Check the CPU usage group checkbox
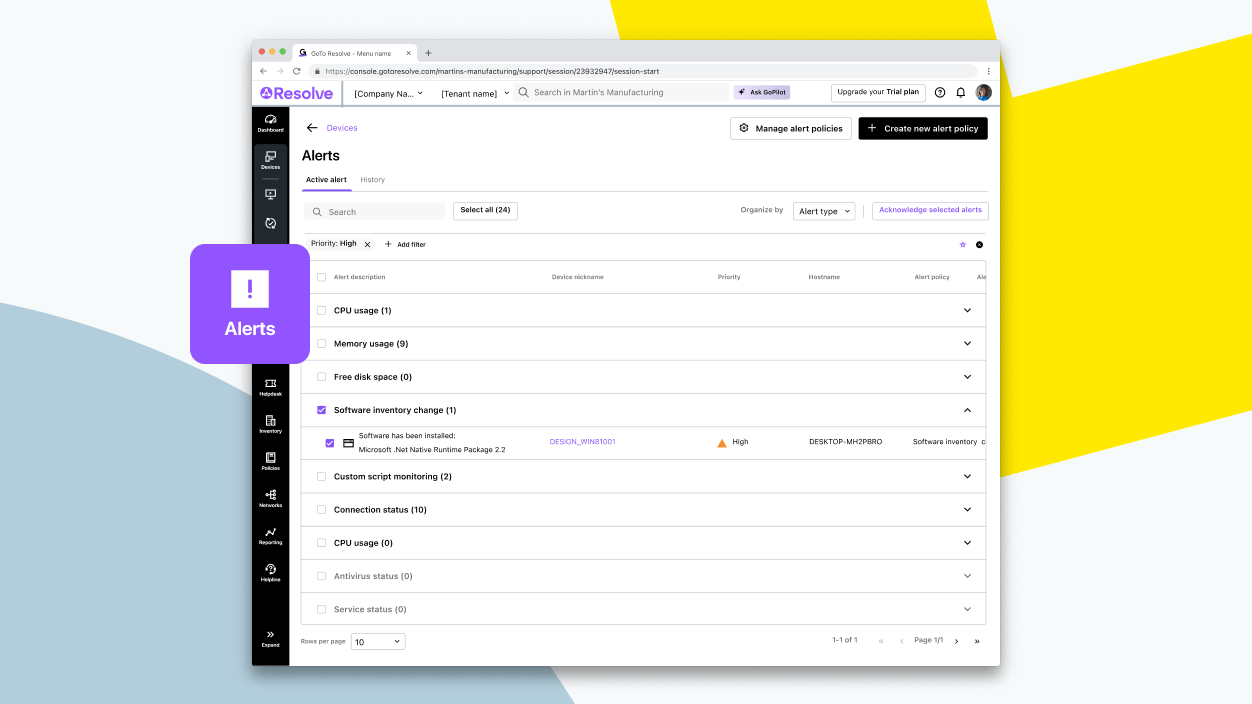1252x704 pixels. click(322, 310)
